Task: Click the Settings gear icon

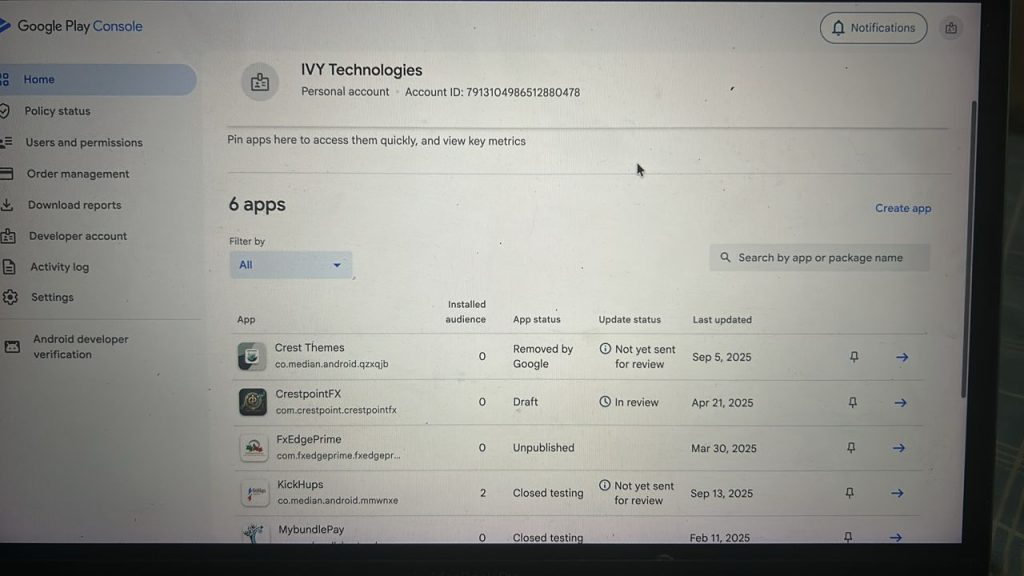Action: pos(10,297)
